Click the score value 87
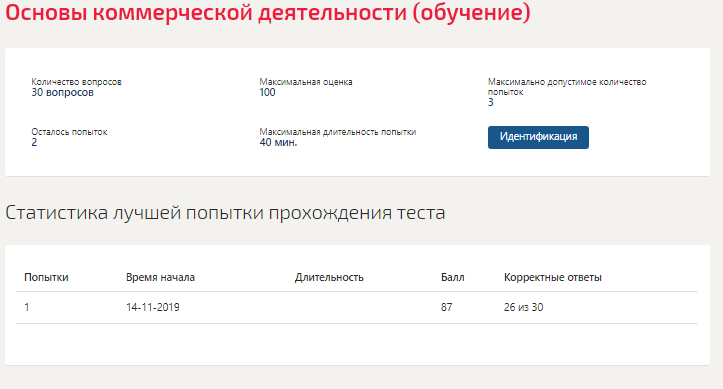Screen dimensions: 723x389 (x=446, y=307)
